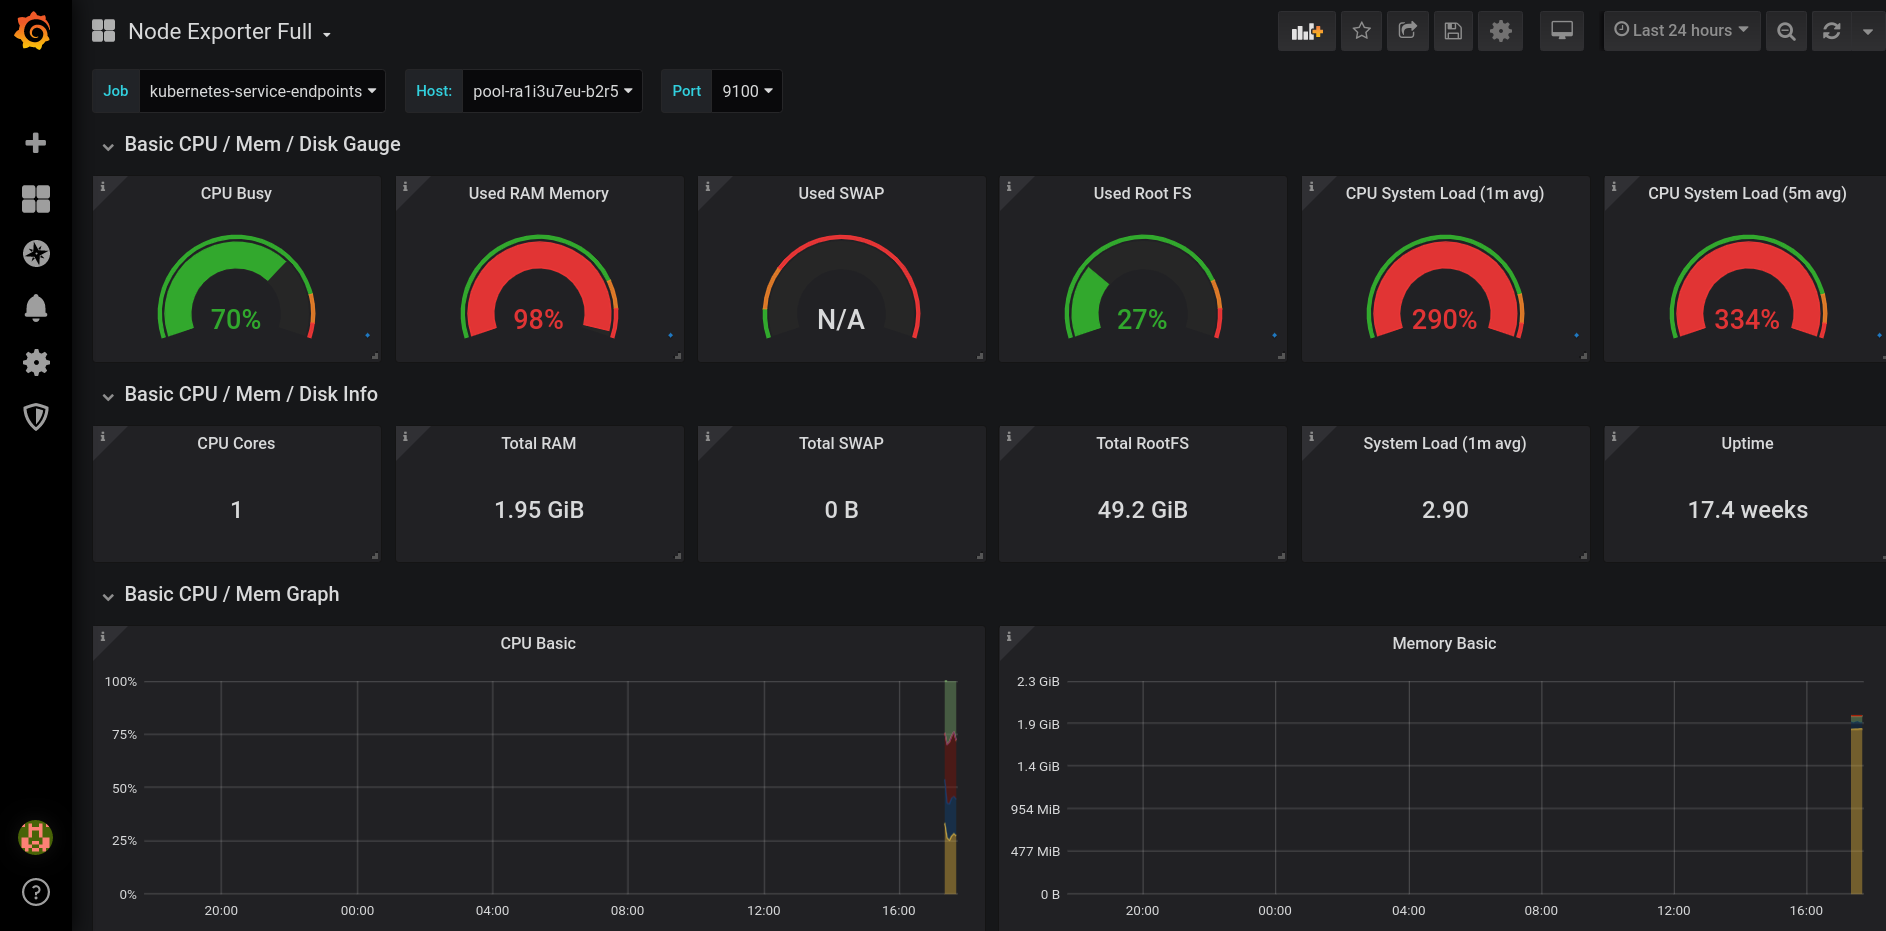The width and height of the screenshot is (1886, 931).
Task: Collapse the Basic CPU / Mem / Disk Gauge row
Action: click(110, 145)
